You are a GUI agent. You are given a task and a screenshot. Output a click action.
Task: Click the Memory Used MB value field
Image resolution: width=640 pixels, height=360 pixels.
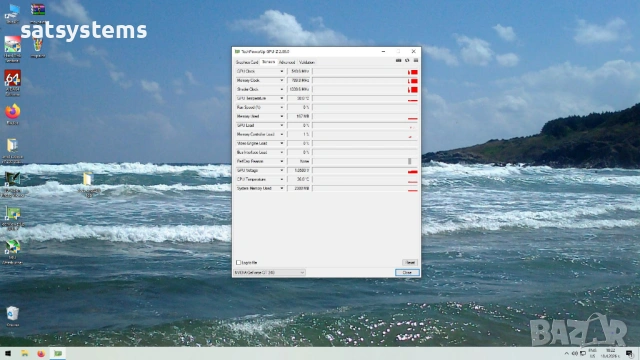pos(299,116)
